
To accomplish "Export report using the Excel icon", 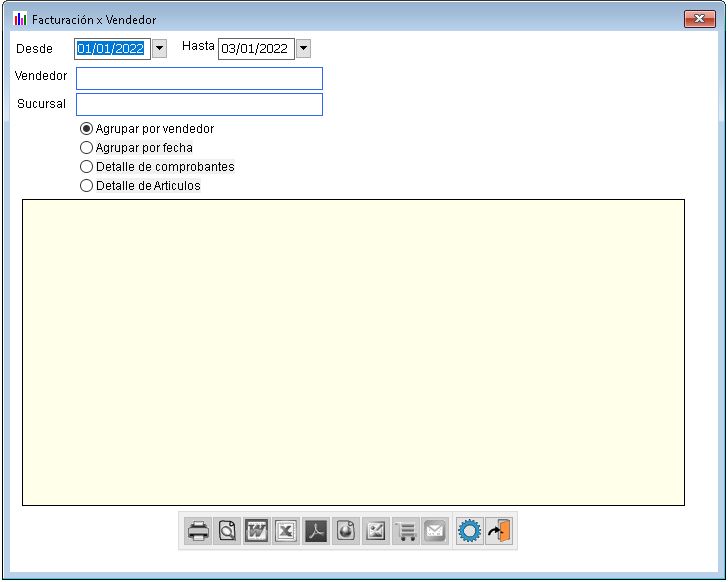I will click(x=286, y=531).
